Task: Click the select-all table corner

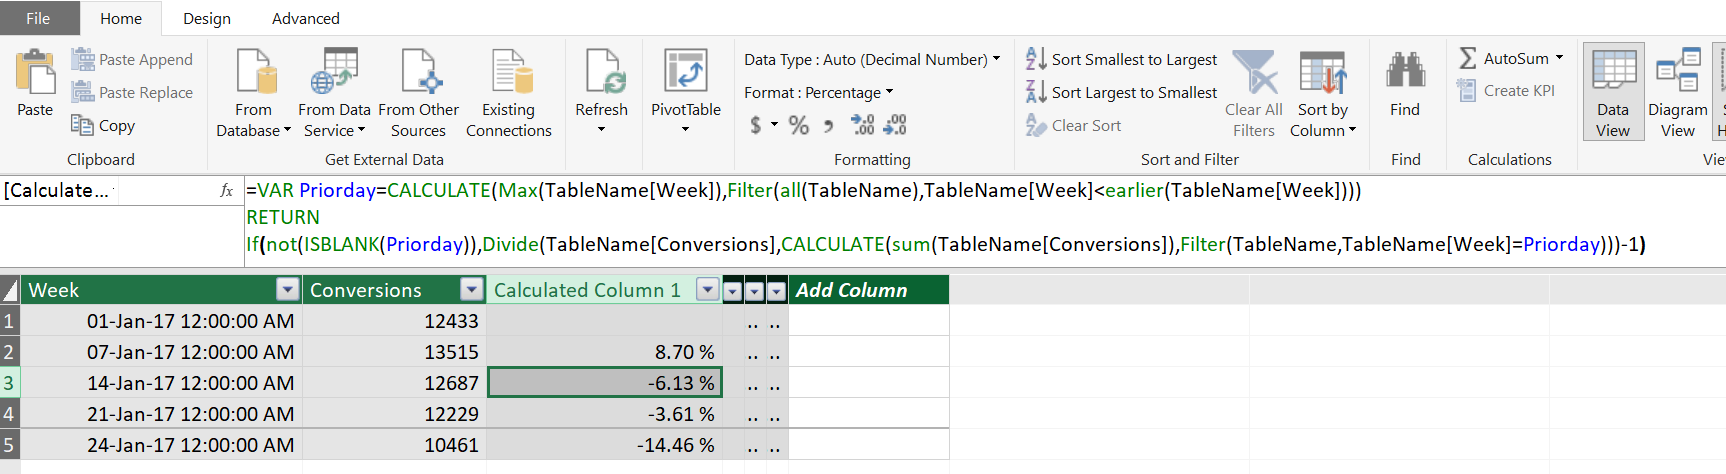Action: coord(10,290)
